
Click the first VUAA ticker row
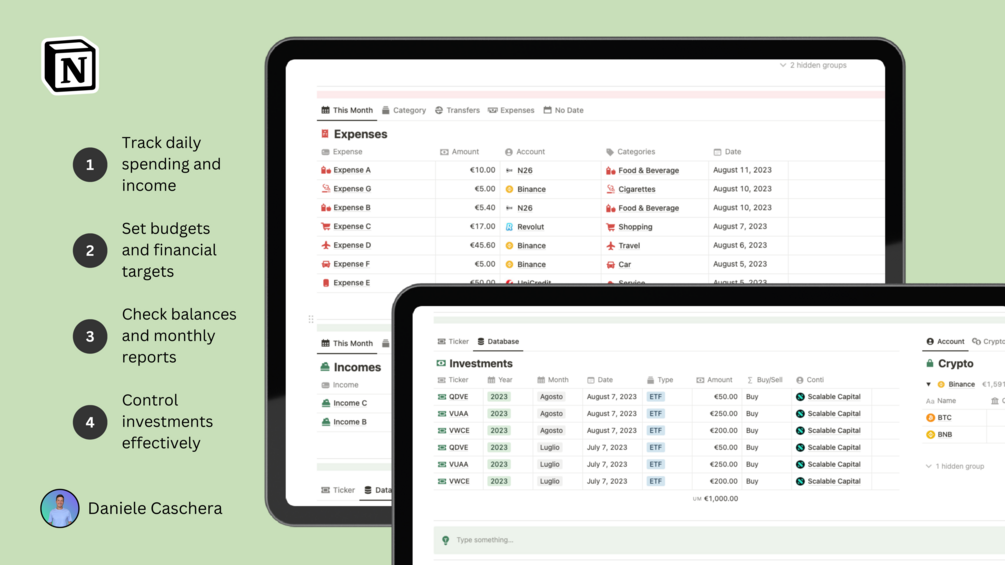coord(458,414)
